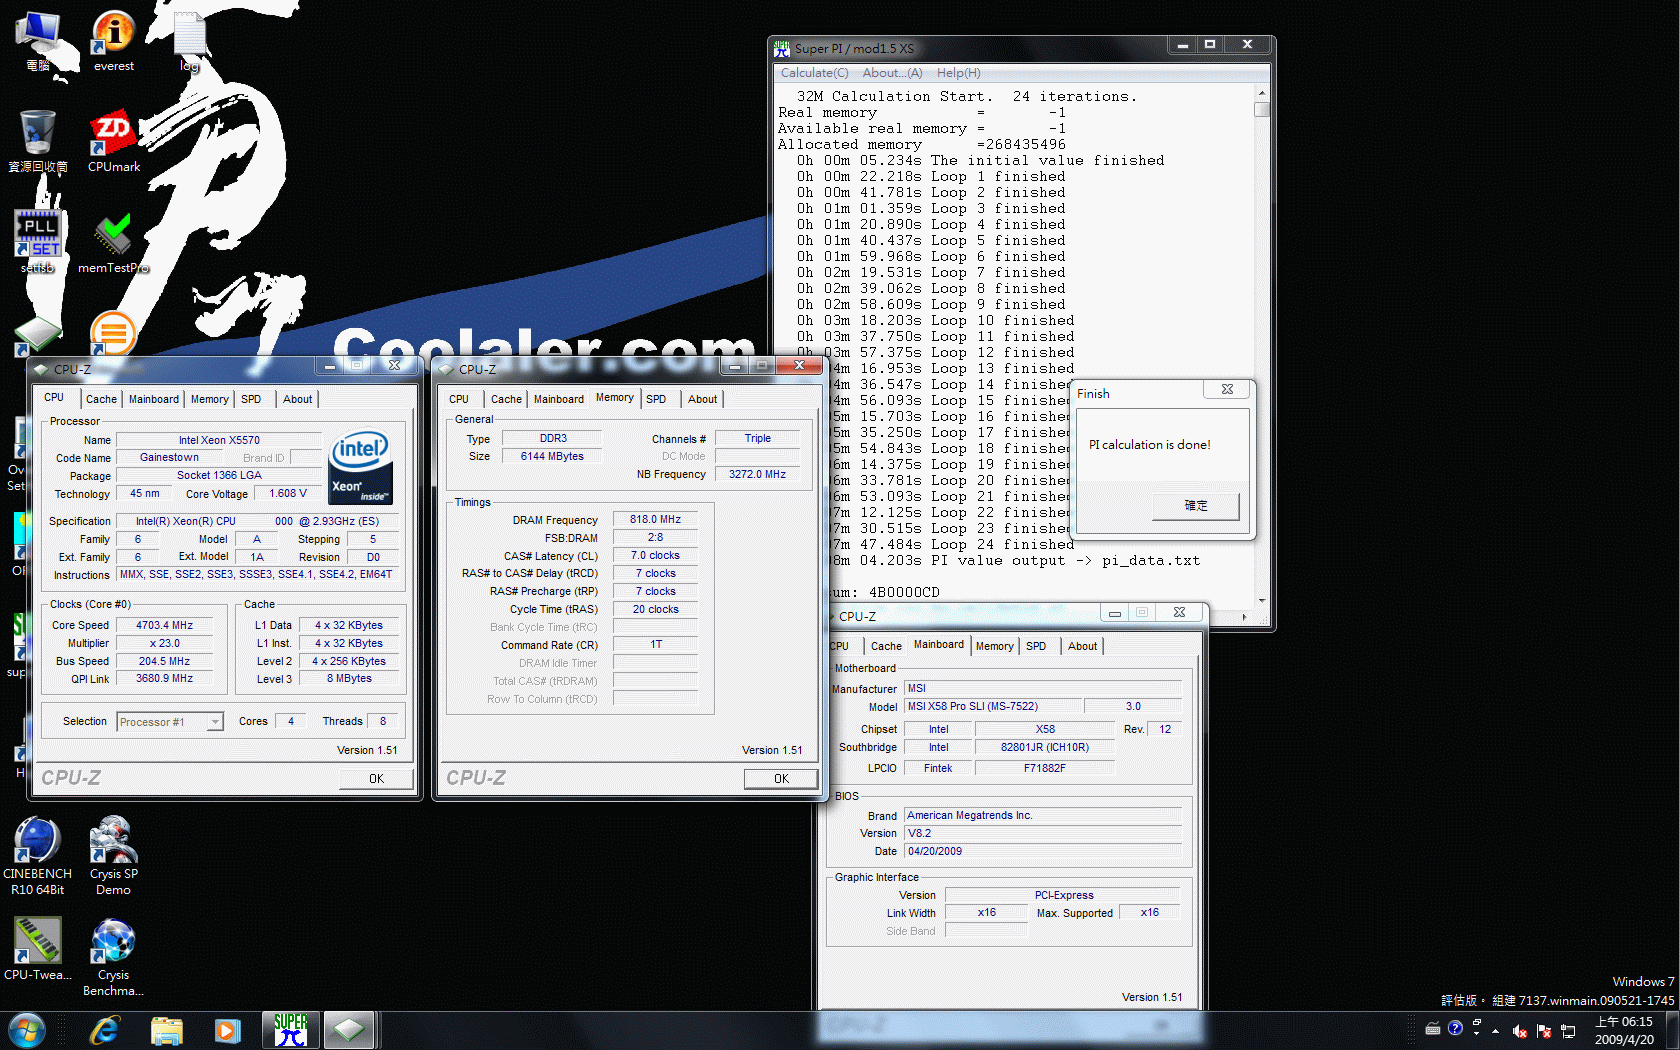Click OK in the middle CPU-Z window

781,778
